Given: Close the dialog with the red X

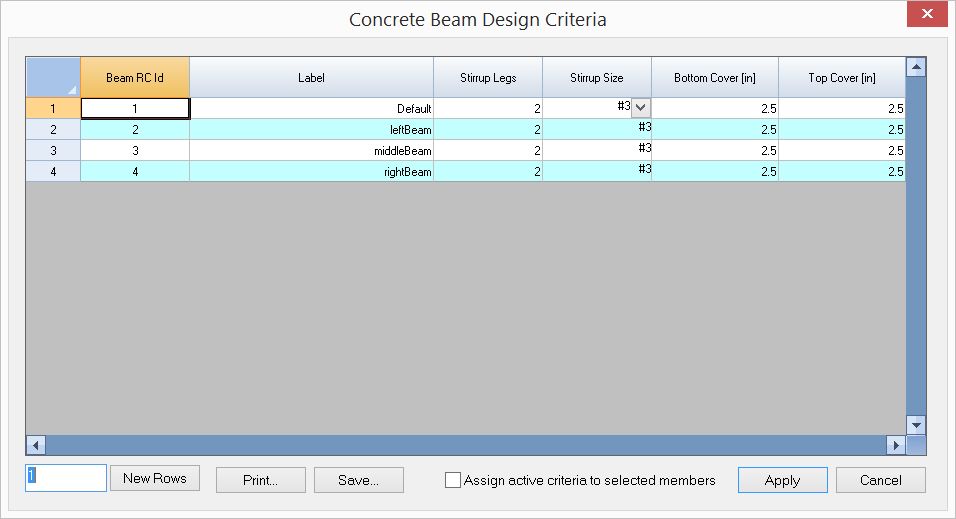Looking at the screenshot, I should click(927, 13).
